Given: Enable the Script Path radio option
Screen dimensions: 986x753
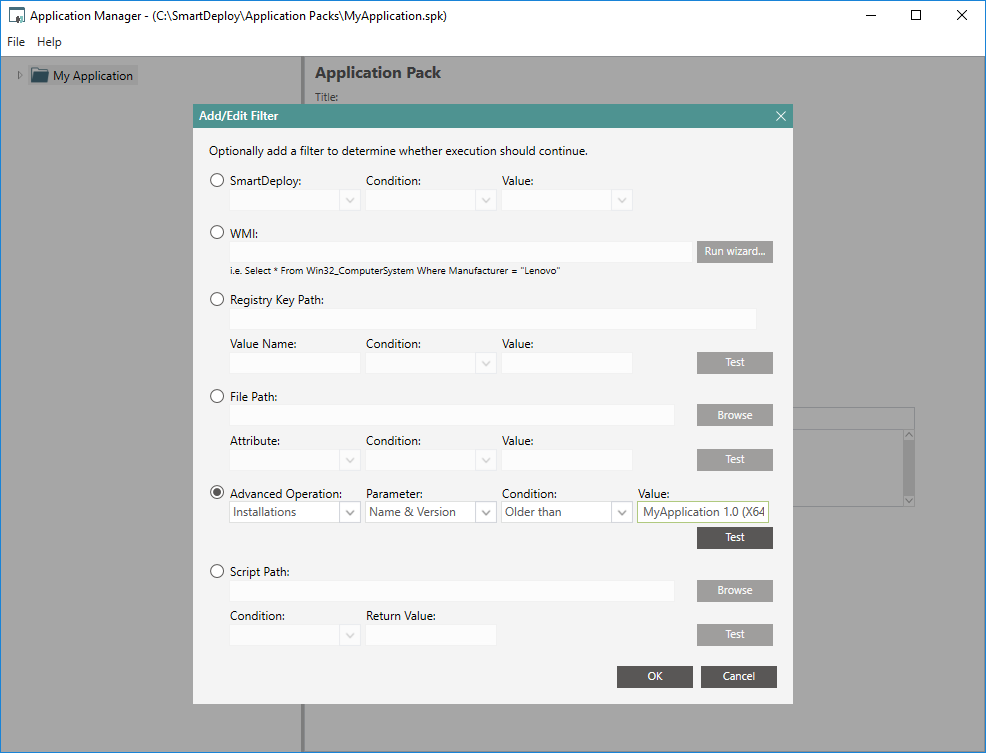Looking at the screenshot, I should coord(217,571).
